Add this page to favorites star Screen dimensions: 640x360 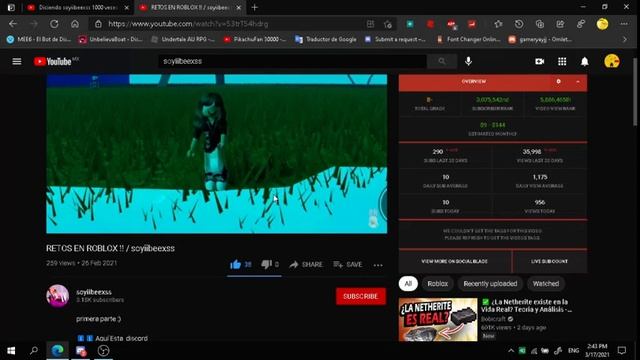point(388,24)
